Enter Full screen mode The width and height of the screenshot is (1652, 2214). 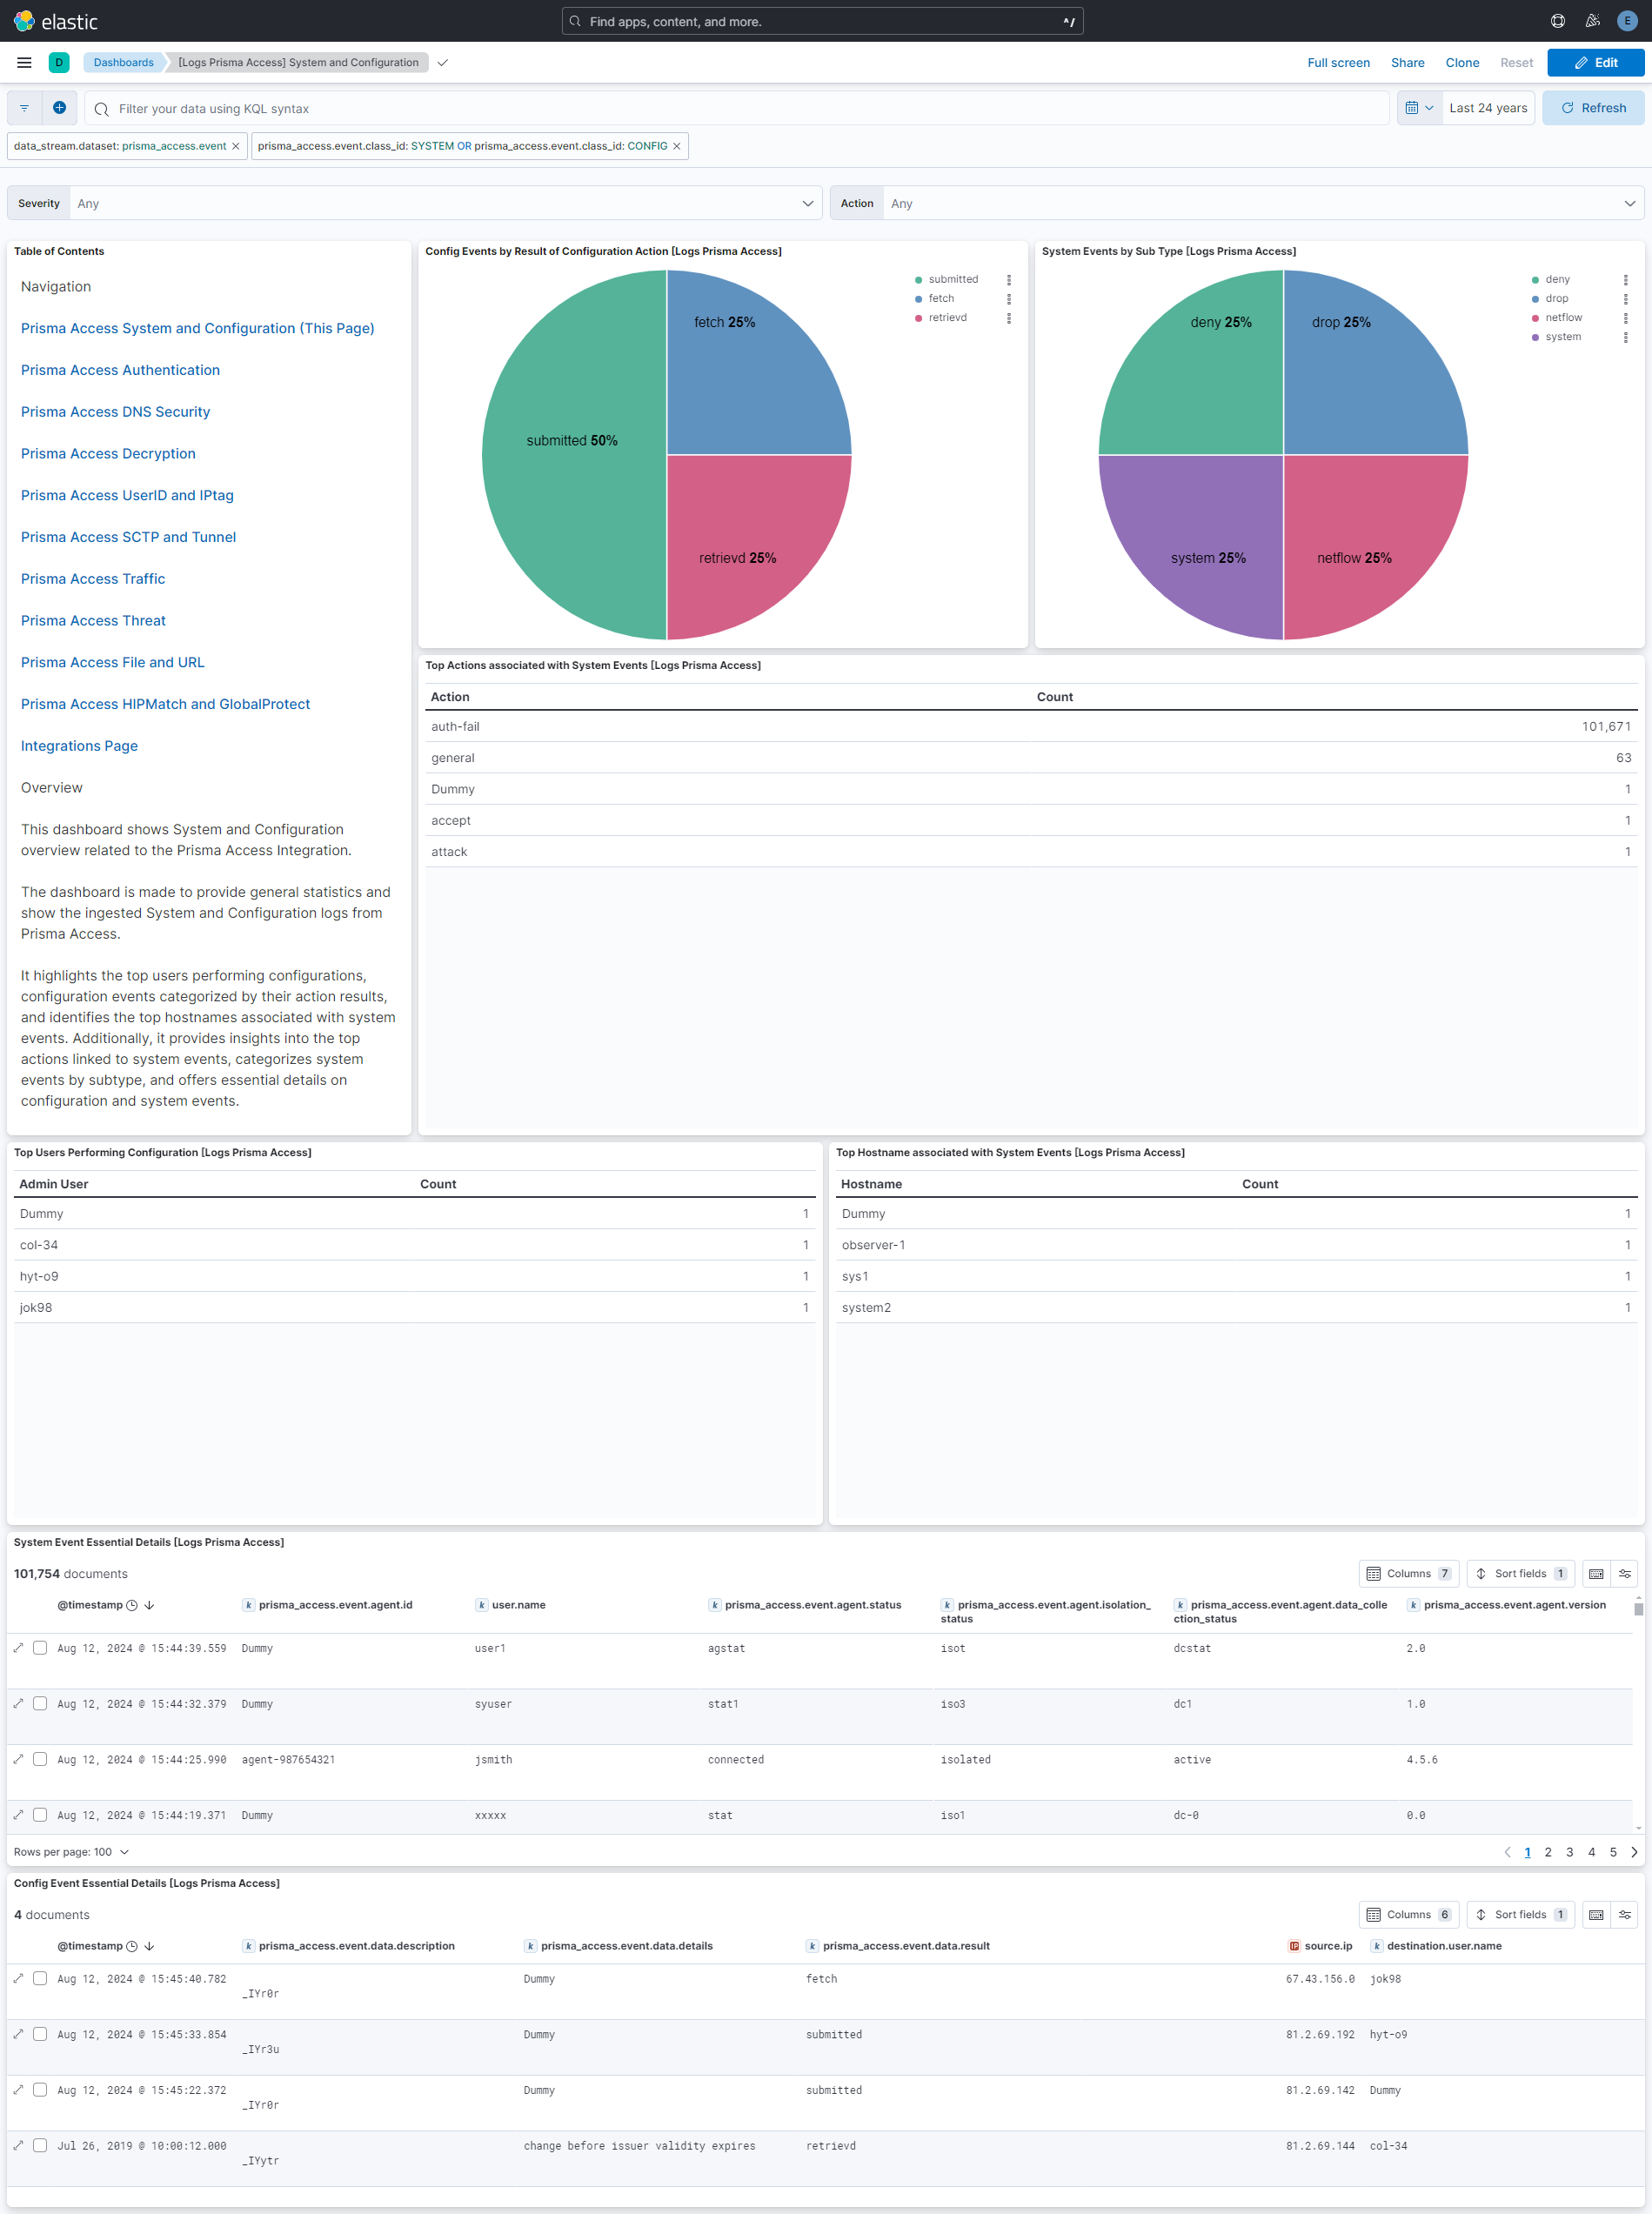(1339, 62)
